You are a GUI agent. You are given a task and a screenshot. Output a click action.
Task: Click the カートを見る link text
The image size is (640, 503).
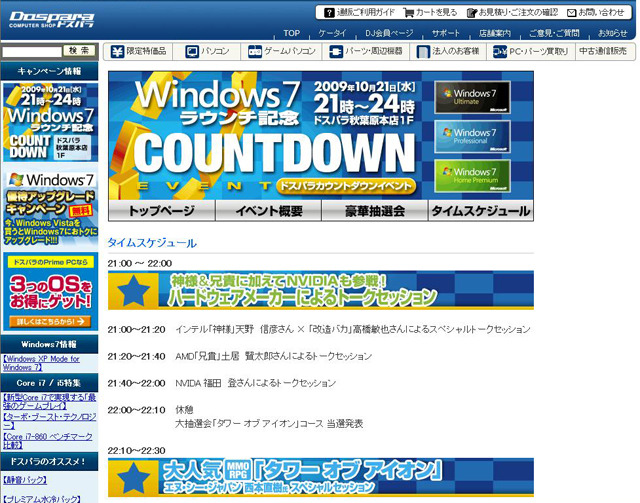pyautogui.click(x=436, y=13)
